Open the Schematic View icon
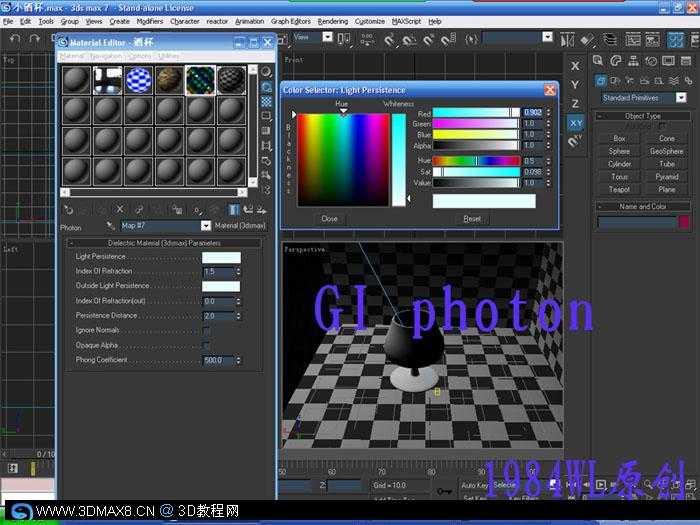This screenshot has height=525, width=700. [652, 40]
